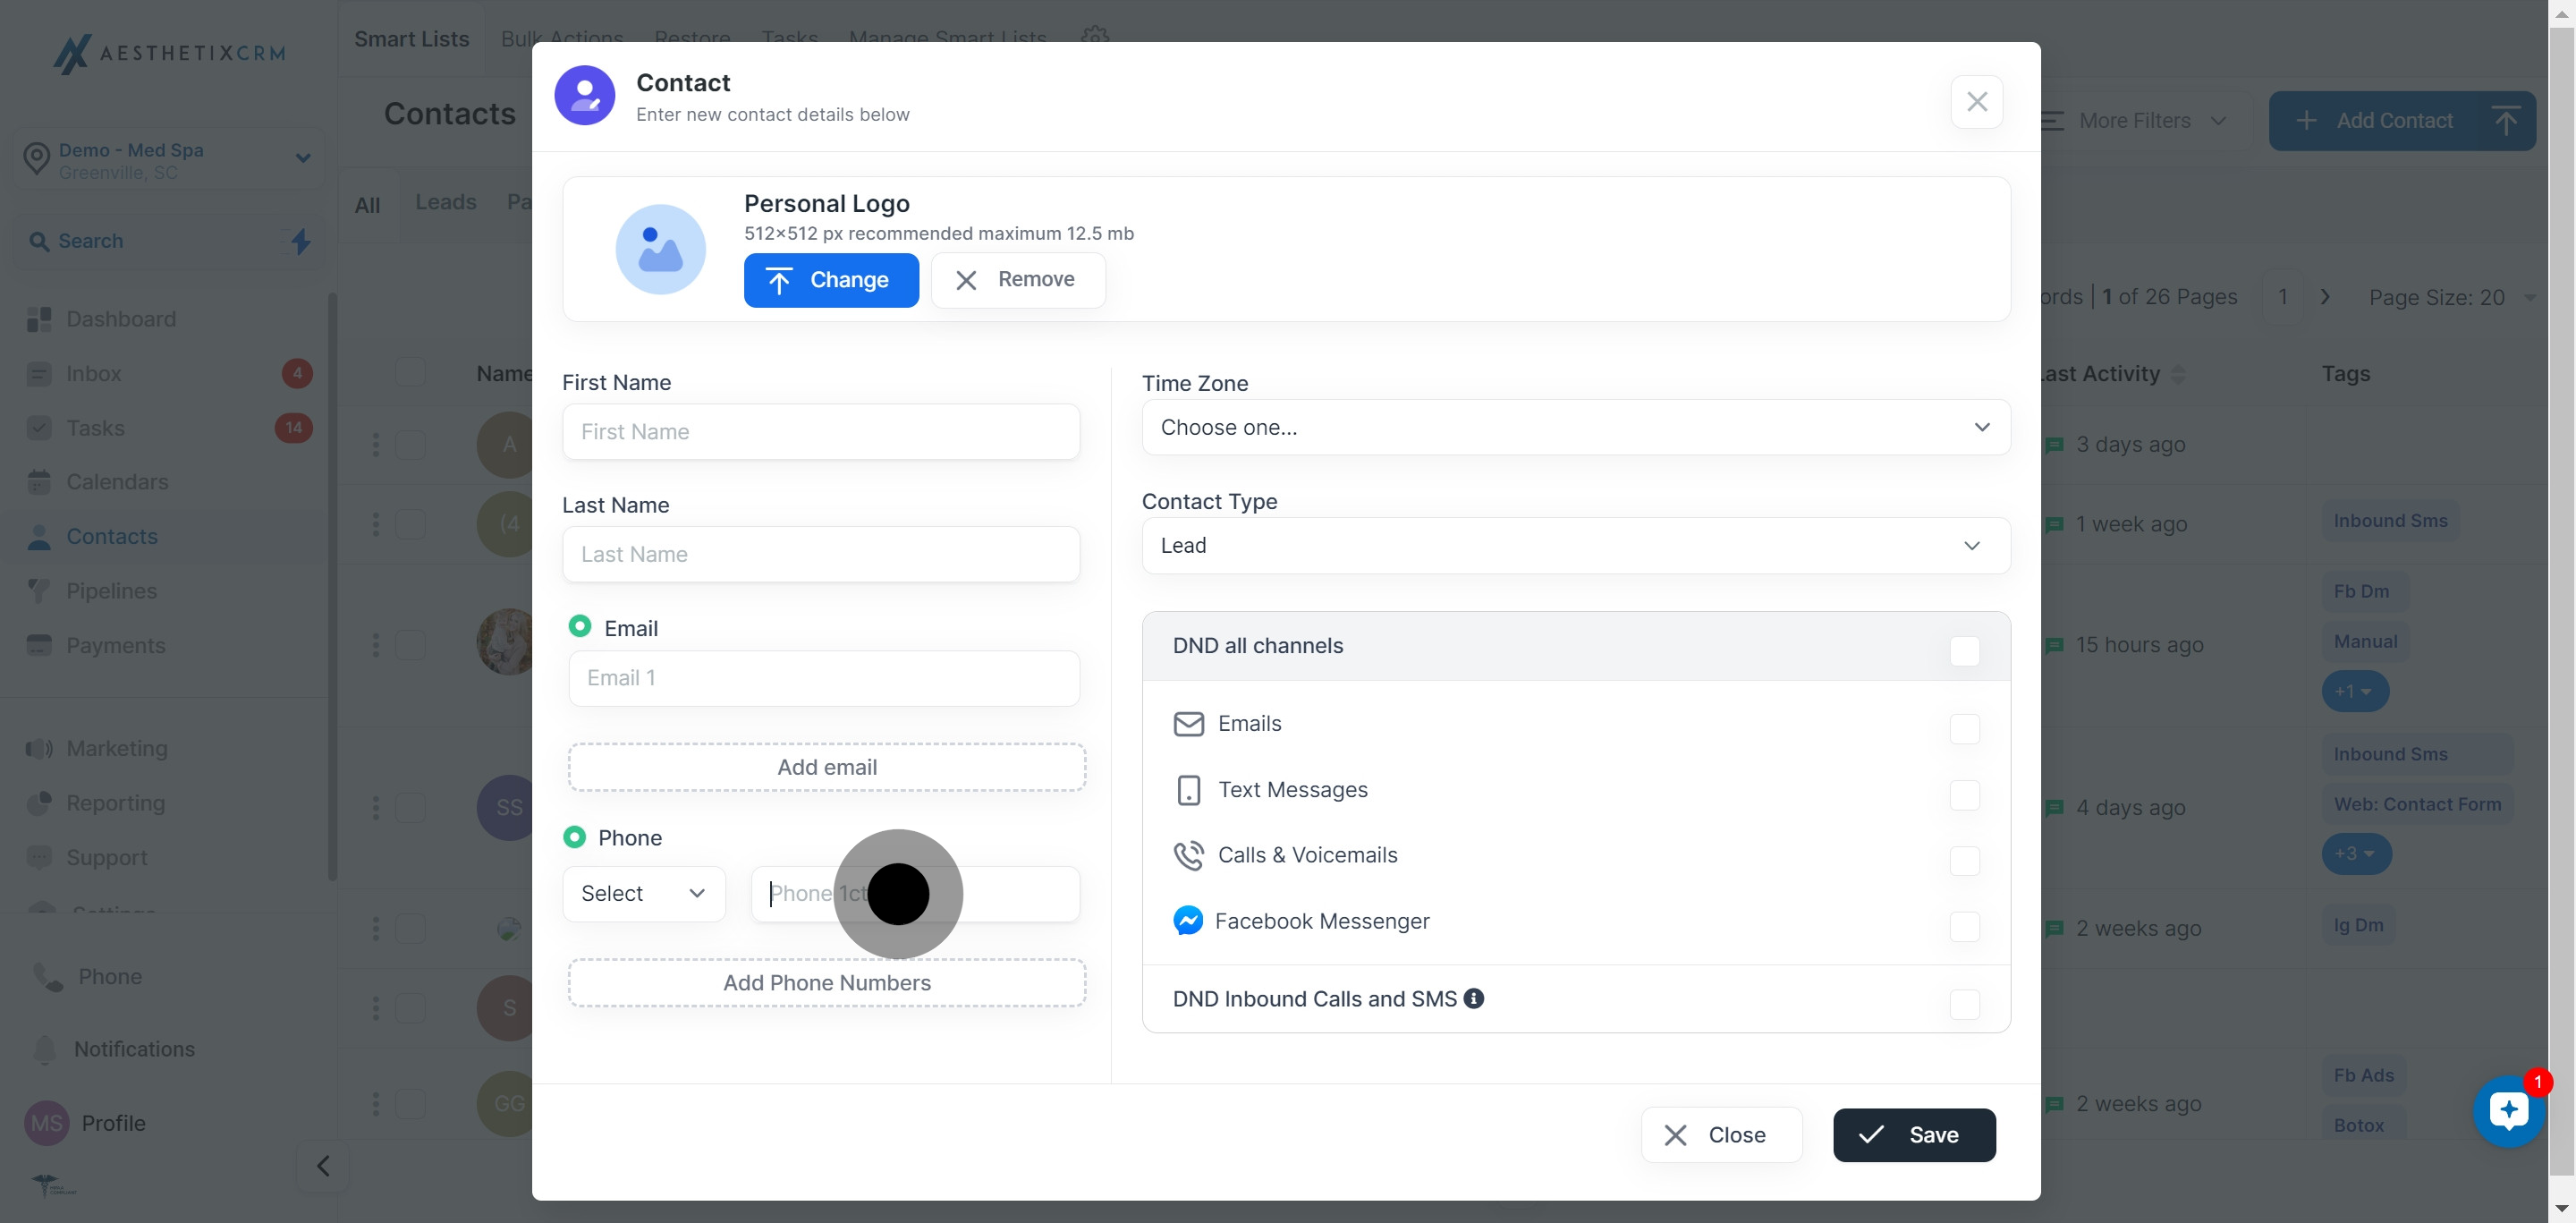2576x1223 pixels.
Task: Open the Time Zone dropdown
Action: point(1575,428)
